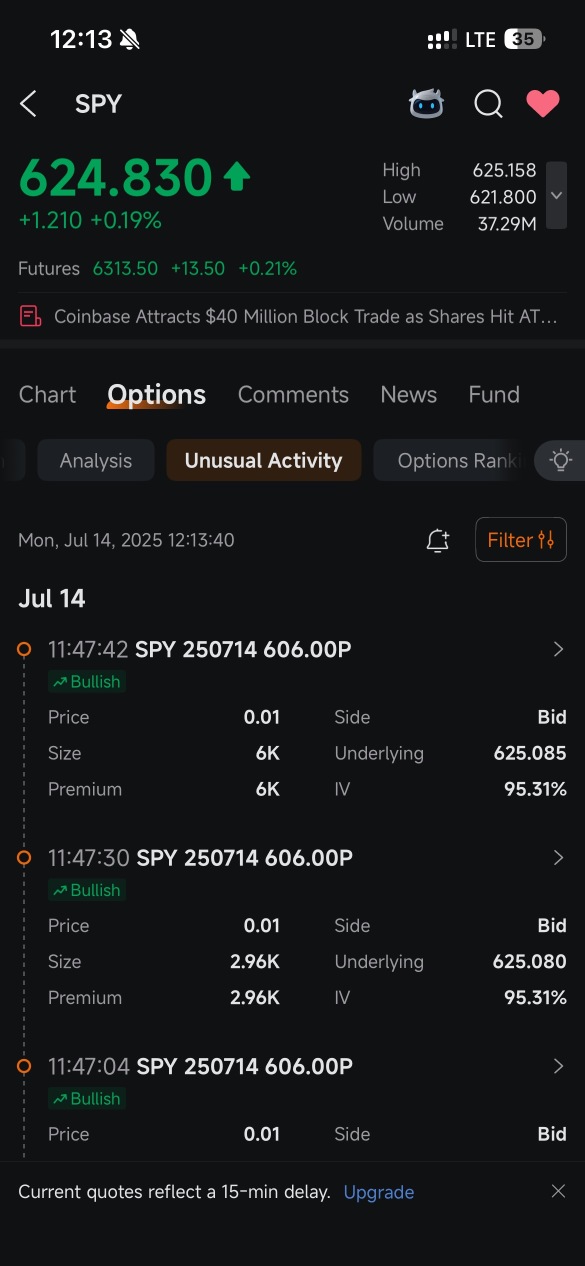This screenshot has width=585, height=1266.
Task: Open the Filter button
Action: coord(521,540)
